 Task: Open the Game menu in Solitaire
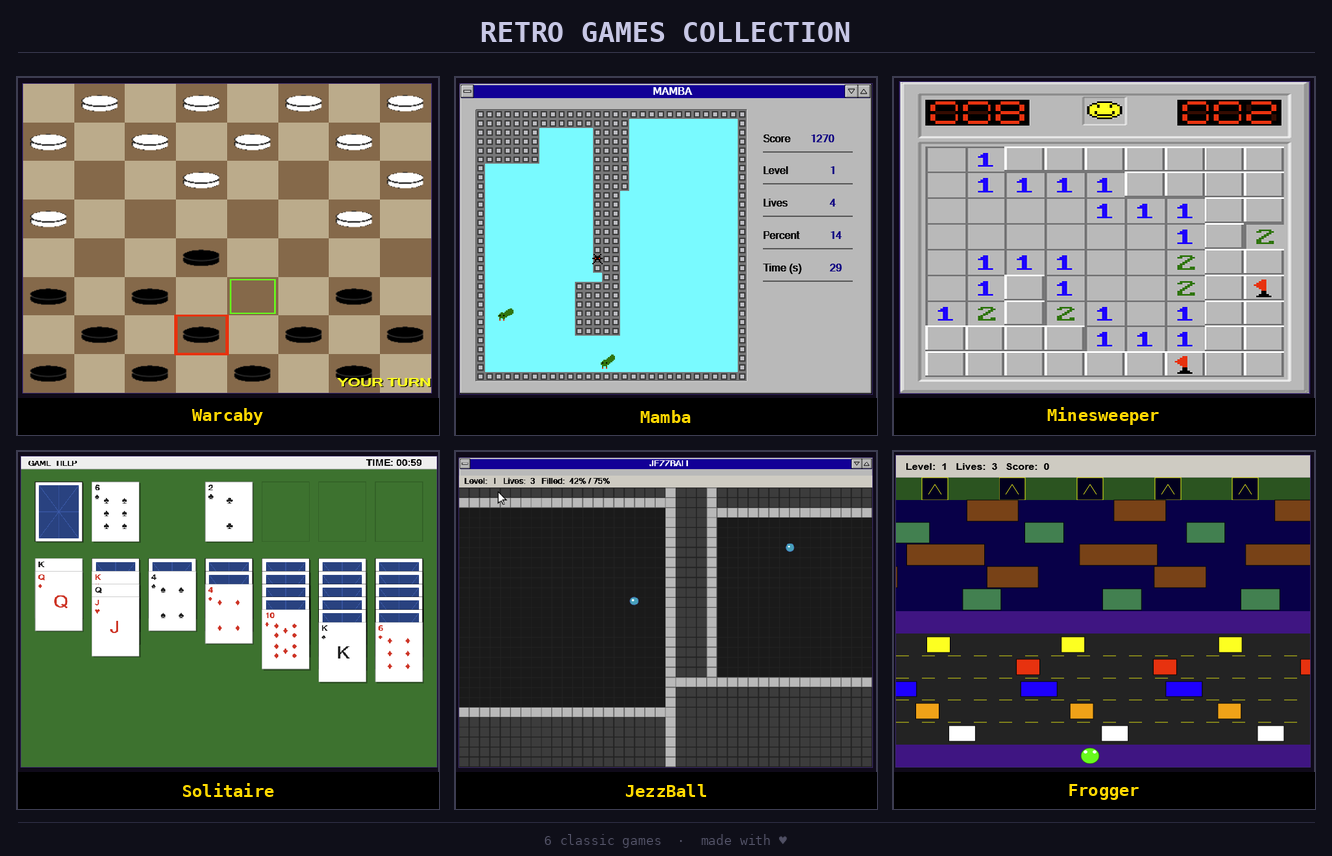(x=39, y=463)
